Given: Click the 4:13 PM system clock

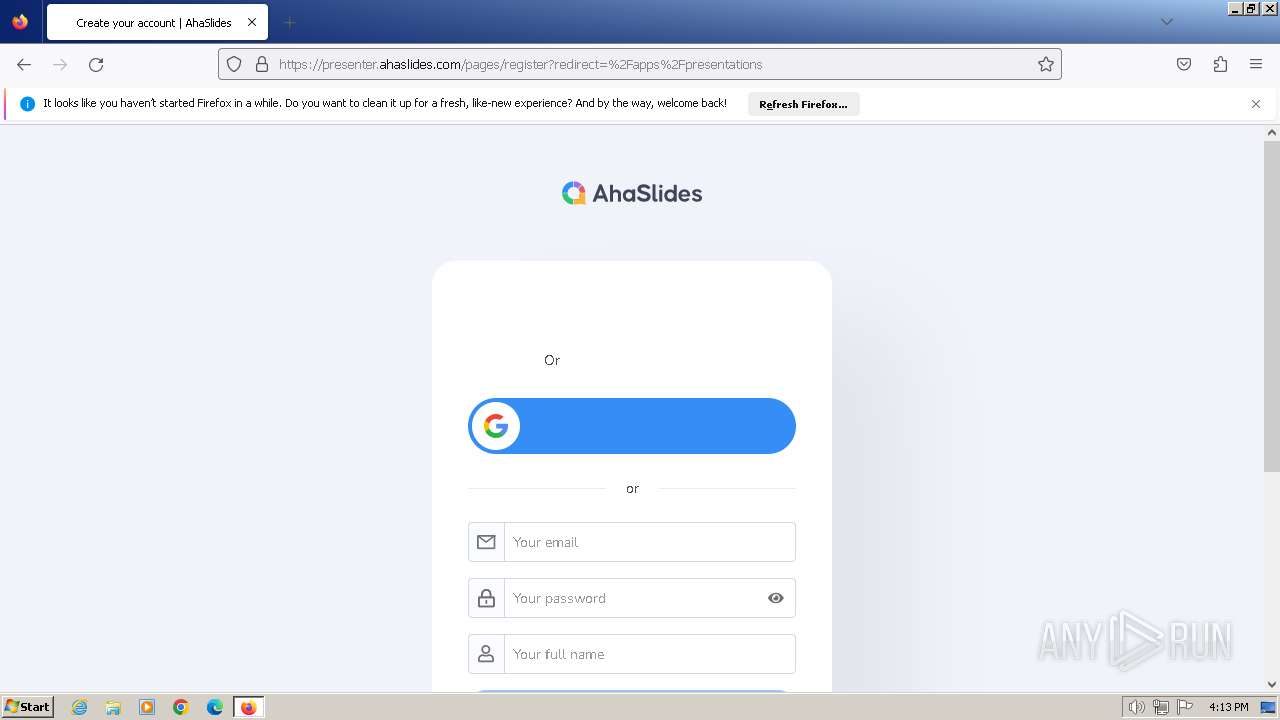Looking at the screenshot, I should [1228, 707].
